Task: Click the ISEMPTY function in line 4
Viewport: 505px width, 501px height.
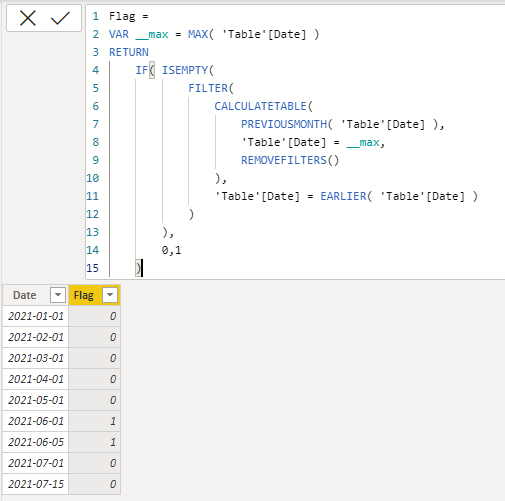Action: (185, 70)
